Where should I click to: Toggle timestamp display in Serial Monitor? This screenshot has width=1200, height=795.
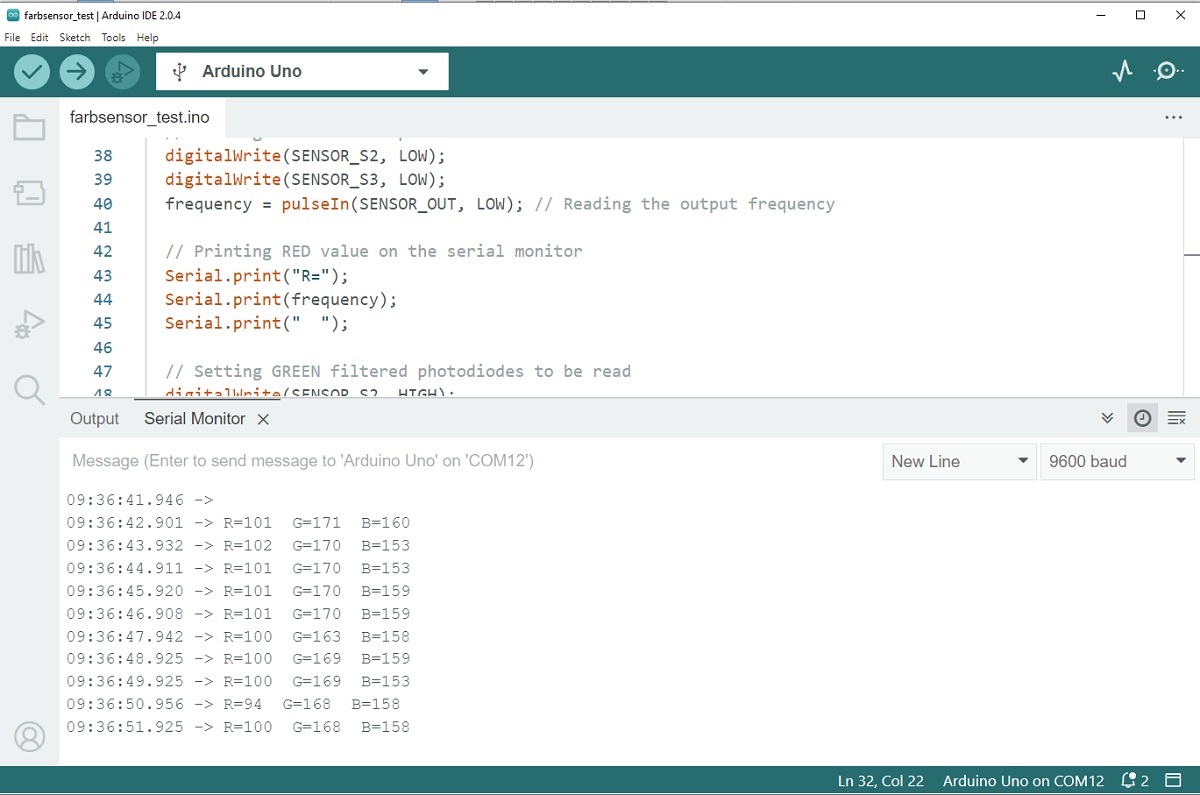click(1142, 418)
